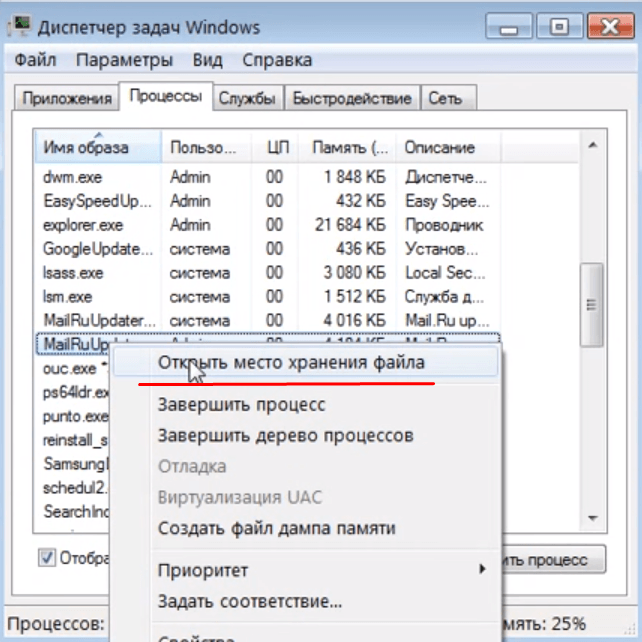The image size is (642, 642).
Task: Switch to the Быстродействие tab
Action: [x=352, y=98]
